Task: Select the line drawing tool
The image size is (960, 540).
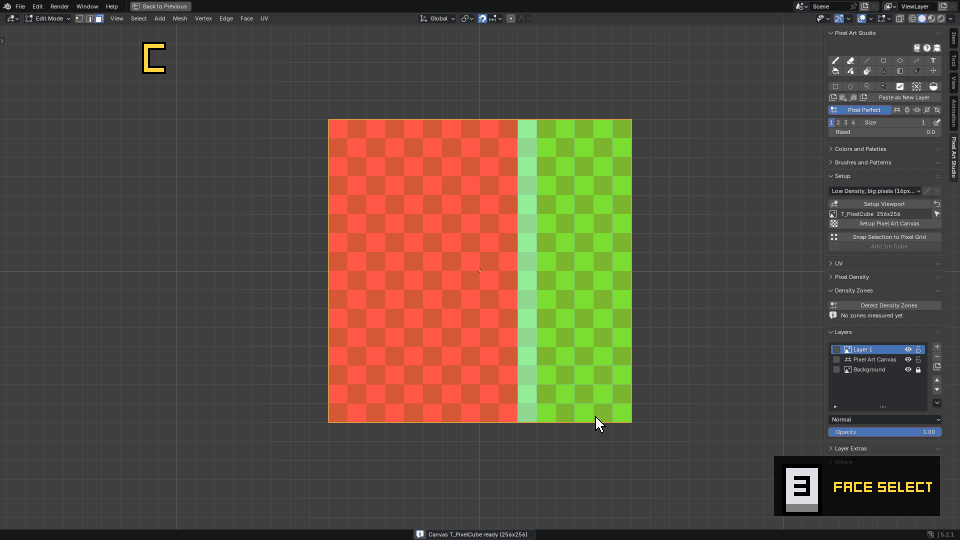Action: (867, 61)
